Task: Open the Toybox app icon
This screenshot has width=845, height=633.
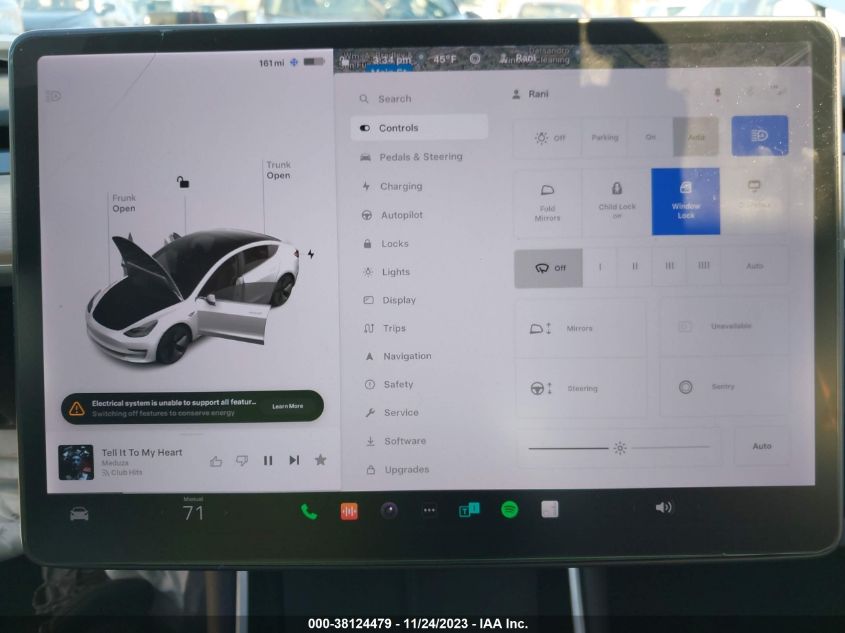Action: tap(469, 509)
